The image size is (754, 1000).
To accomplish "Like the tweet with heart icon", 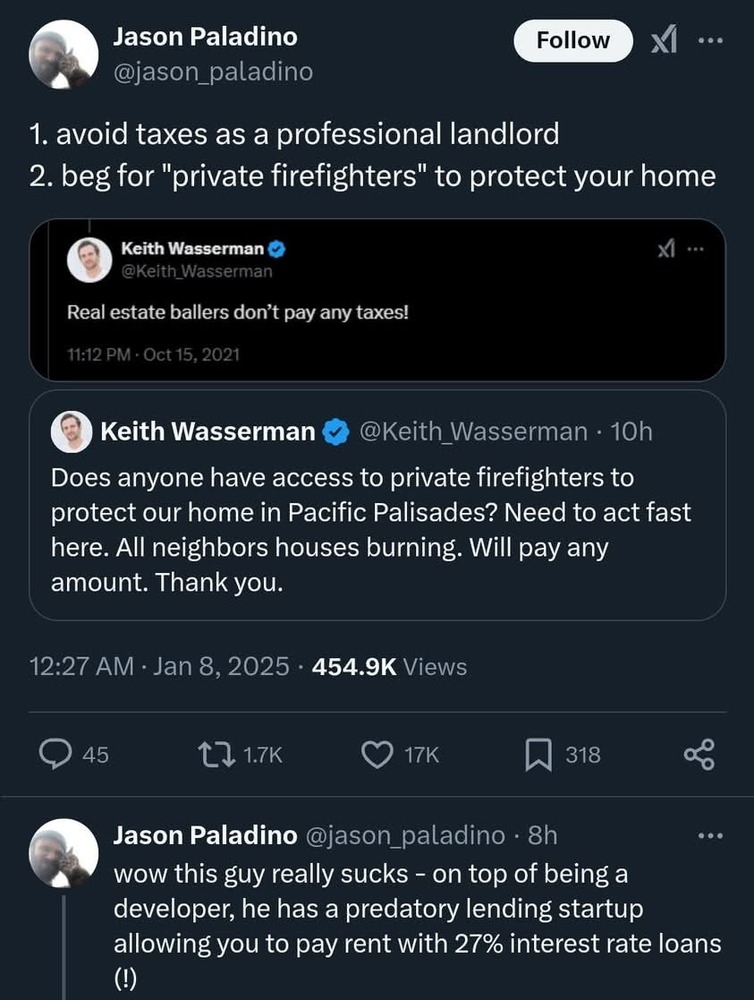I will click(x=377, y=755).
